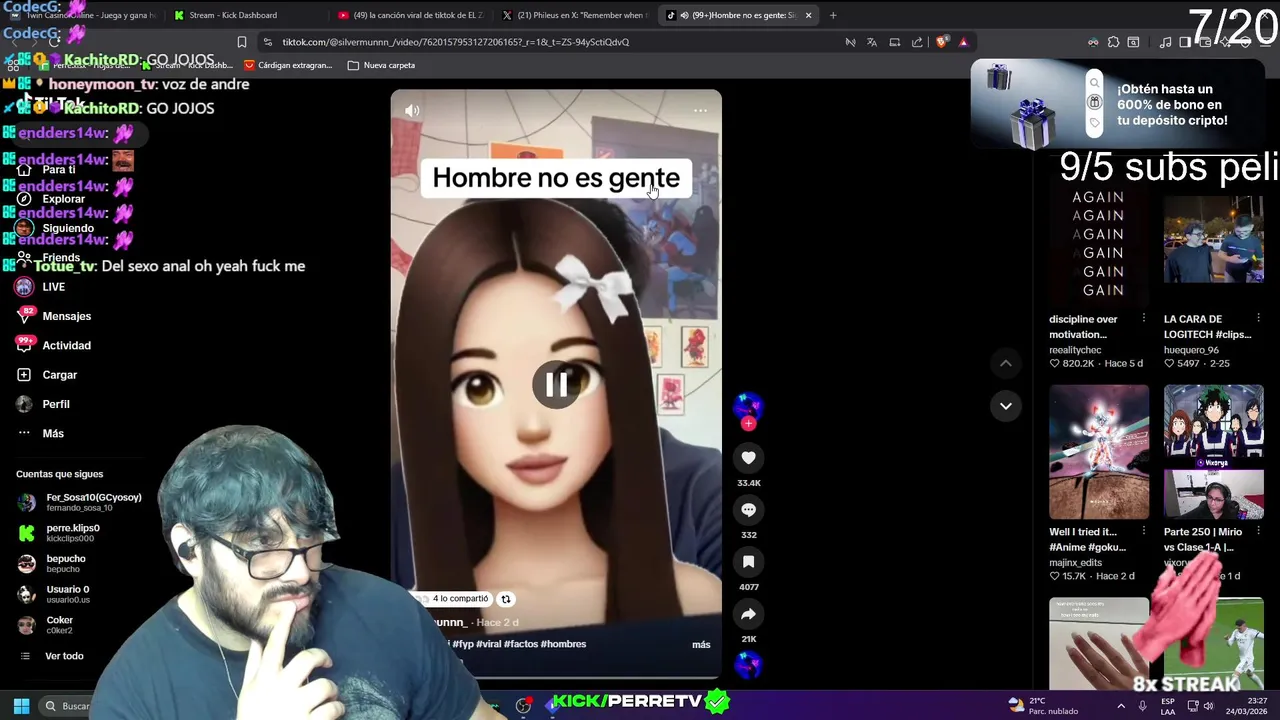Image resolution: width=1280 pixels, height=720 pixels.
Task: Click the share page icon in address bar
Action: pos(917,42)
